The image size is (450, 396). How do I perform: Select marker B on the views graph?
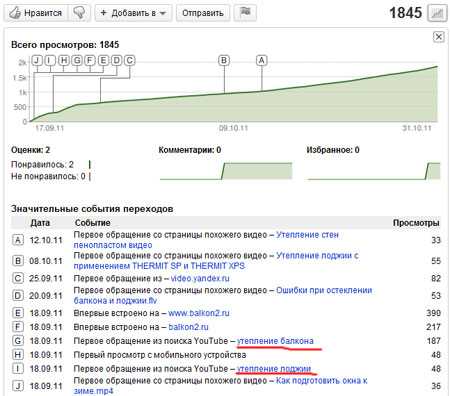(x=224, y=60)
